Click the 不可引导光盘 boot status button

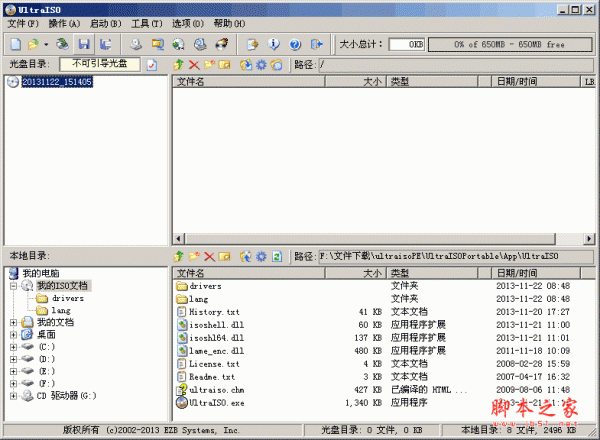pos(100,64)
